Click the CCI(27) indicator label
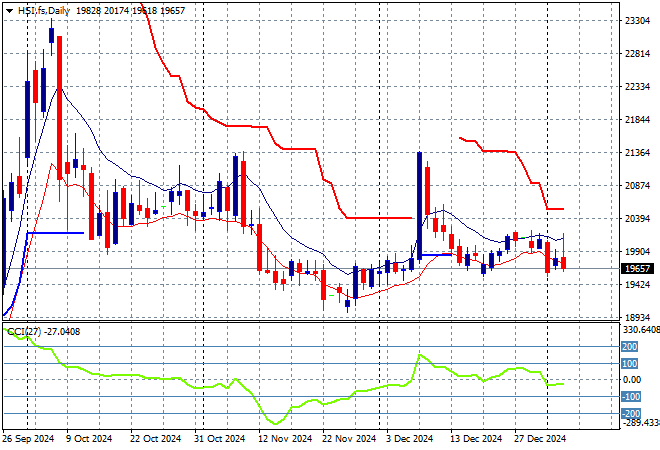The height and width of the screenshot is (450, 660). pos(21,331)
